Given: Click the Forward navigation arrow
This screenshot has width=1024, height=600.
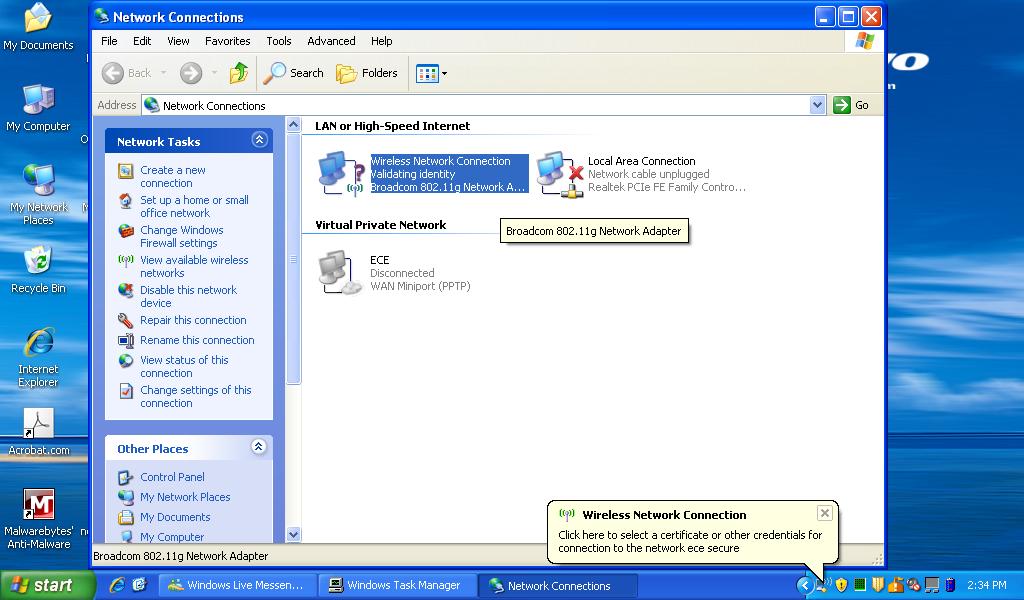Looking at the screenshot, I should [x=191, y=73].
